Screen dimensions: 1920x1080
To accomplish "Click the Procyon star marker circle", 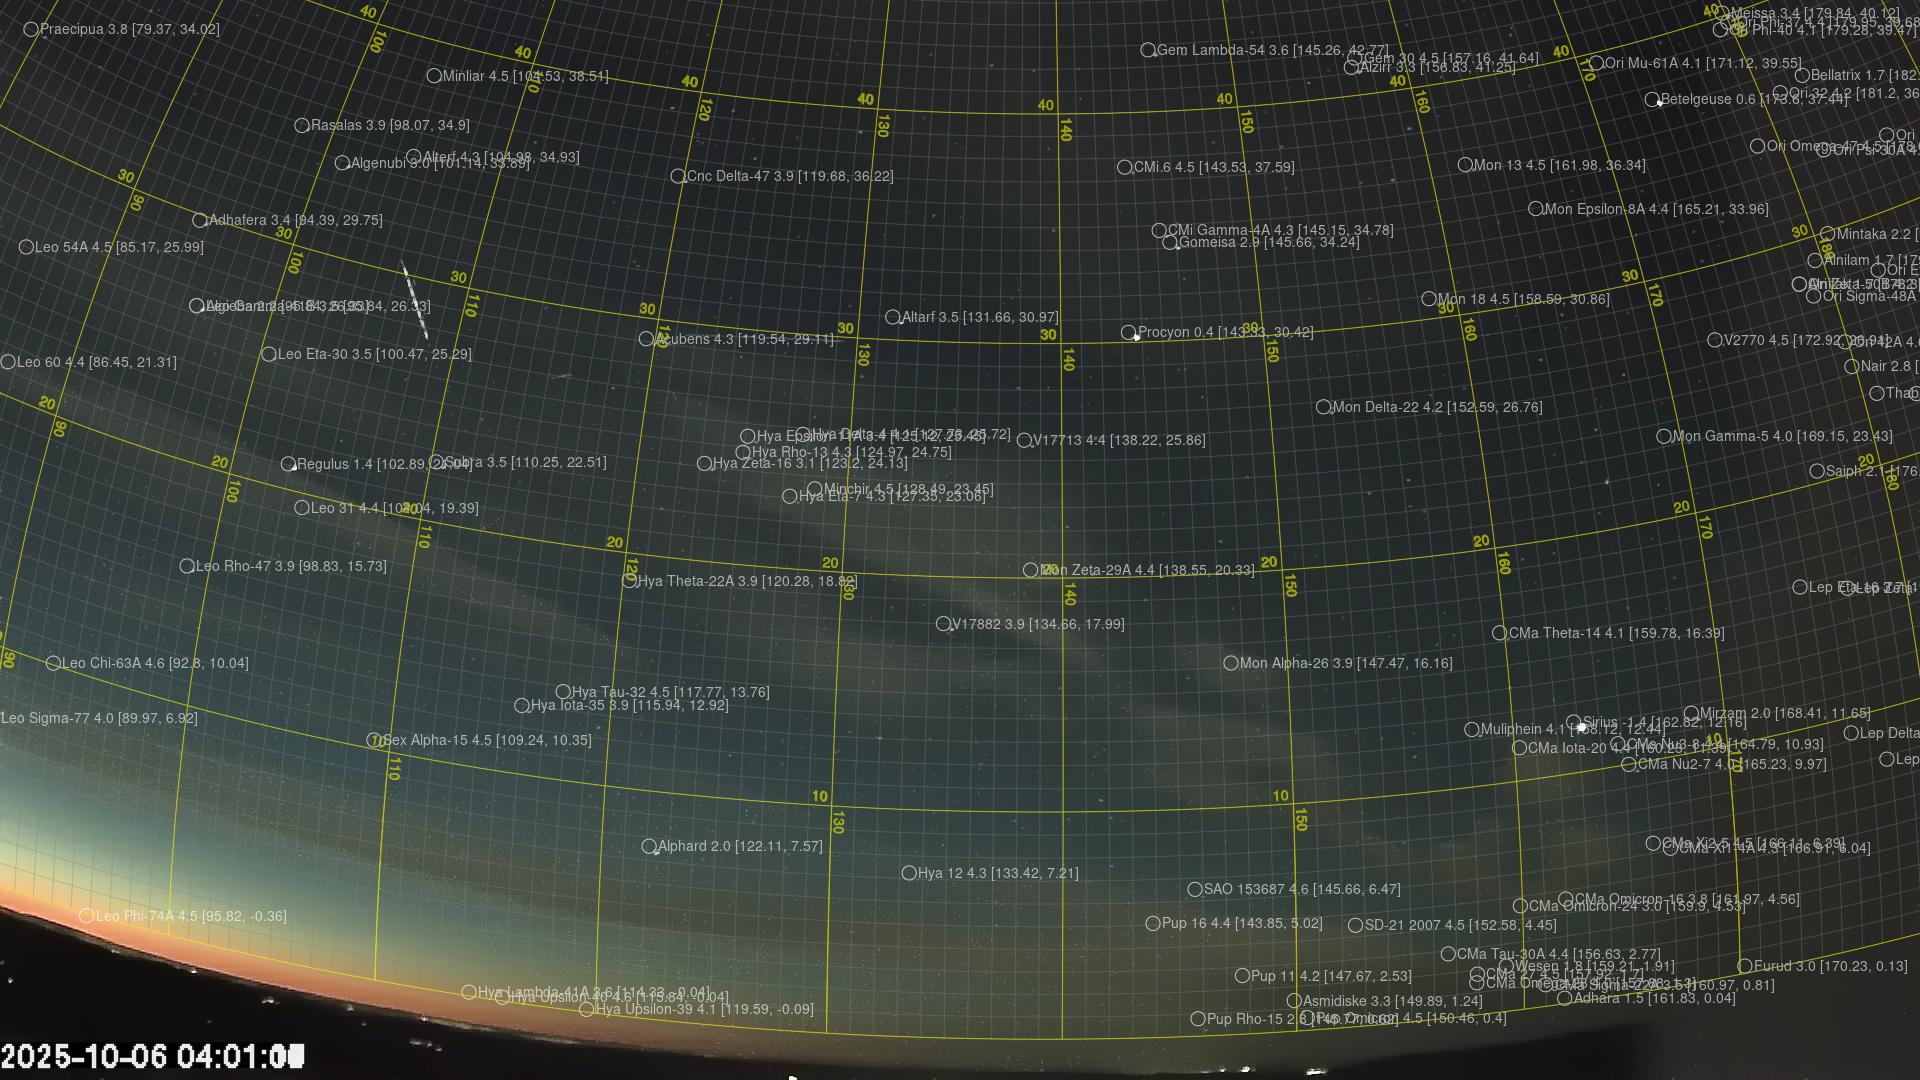I will [1128, 332].
